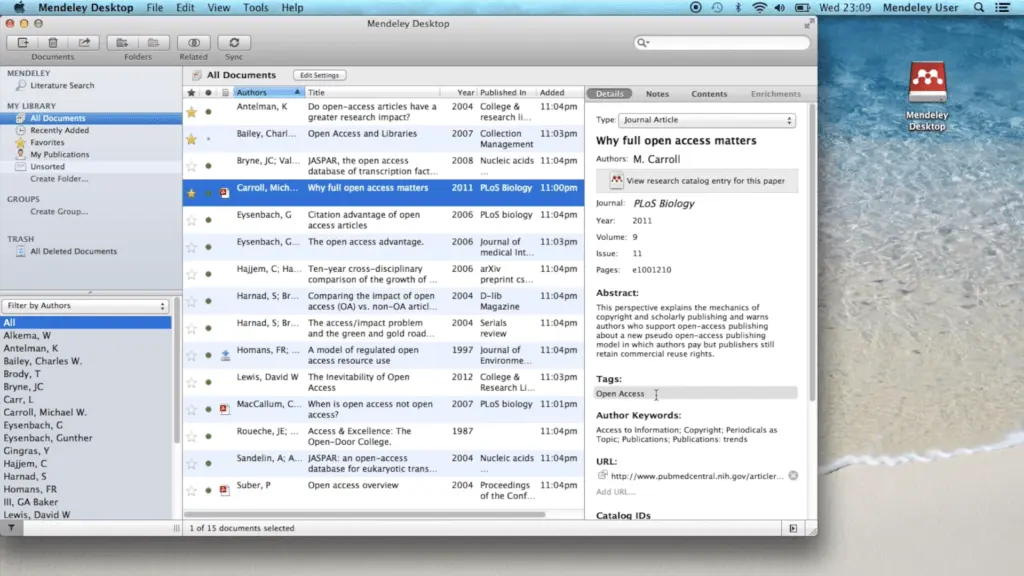Open Notification Center list icon
This screenshot has height=576, width=1024.
pos(1002,8)
